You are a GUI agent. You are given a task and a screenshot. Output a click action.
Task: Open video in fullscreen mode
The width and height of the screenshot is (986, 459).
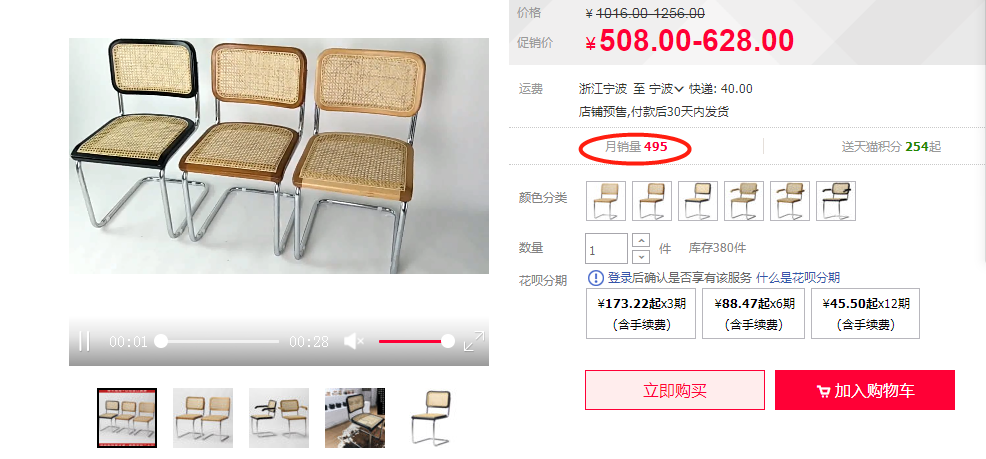tap(474, 341)
